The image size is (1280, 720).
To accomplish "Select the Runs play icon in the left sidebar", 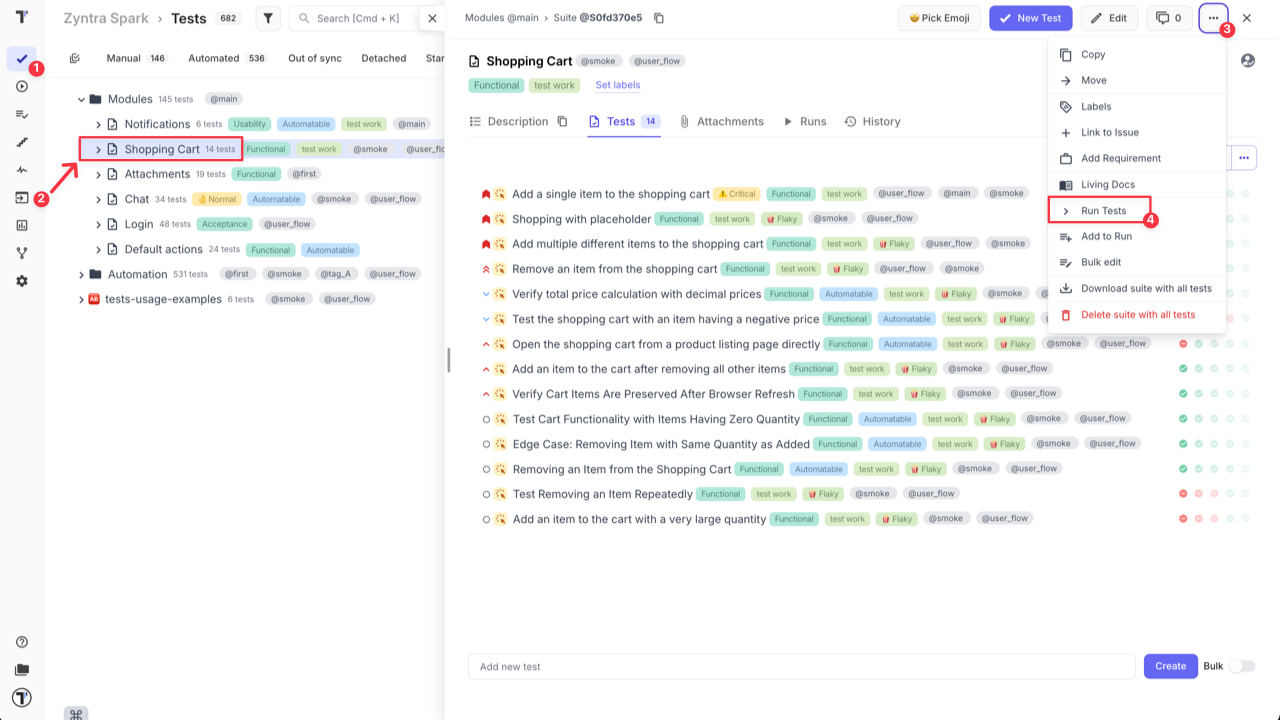I will coord(22,87).
